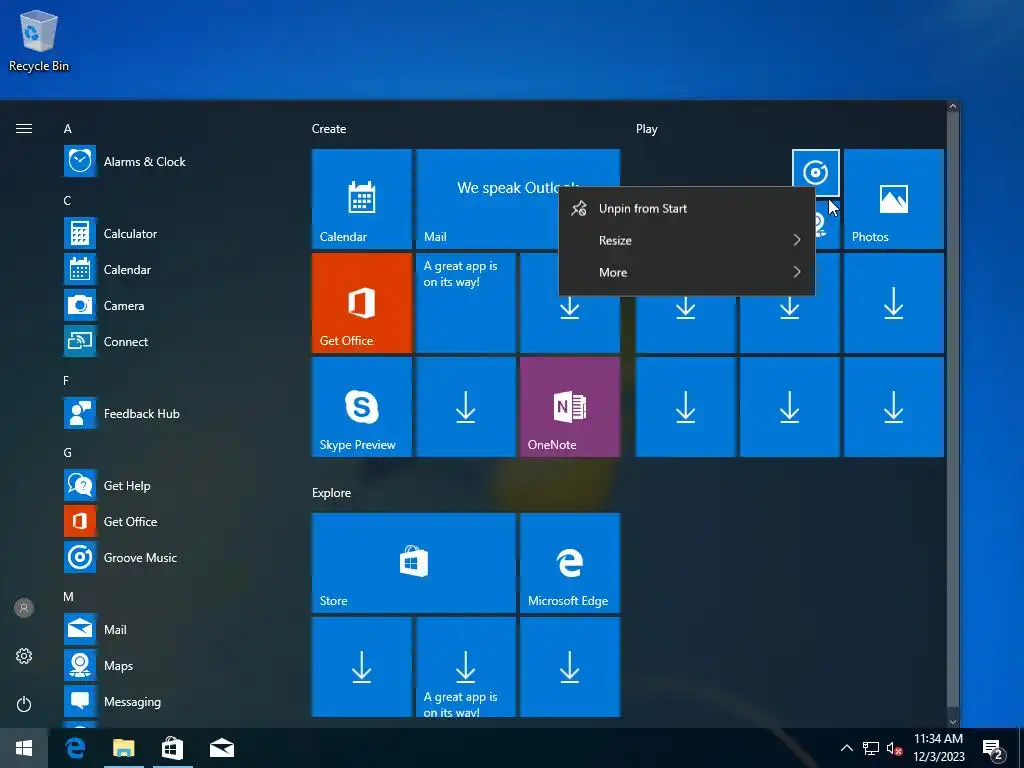Click the letter M section header
1024x768 pixels.
68,596
